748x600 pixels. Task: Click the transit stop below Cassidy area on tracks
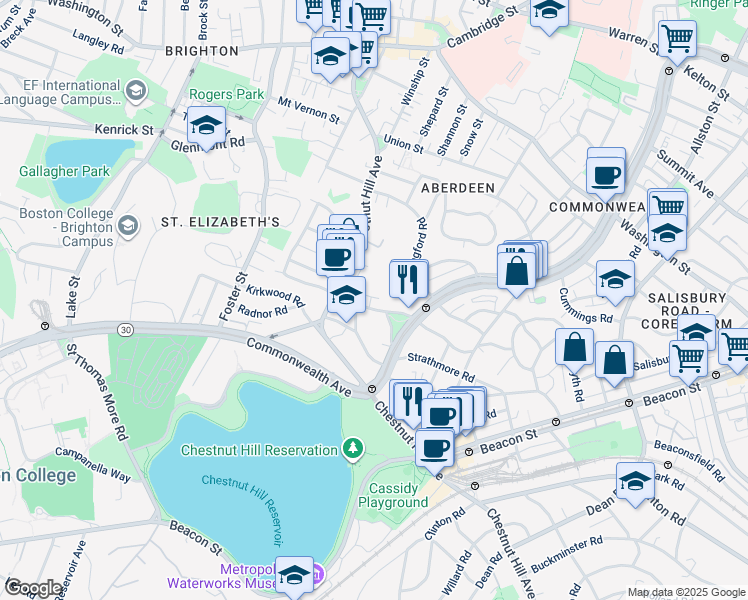tap(475, 486)
